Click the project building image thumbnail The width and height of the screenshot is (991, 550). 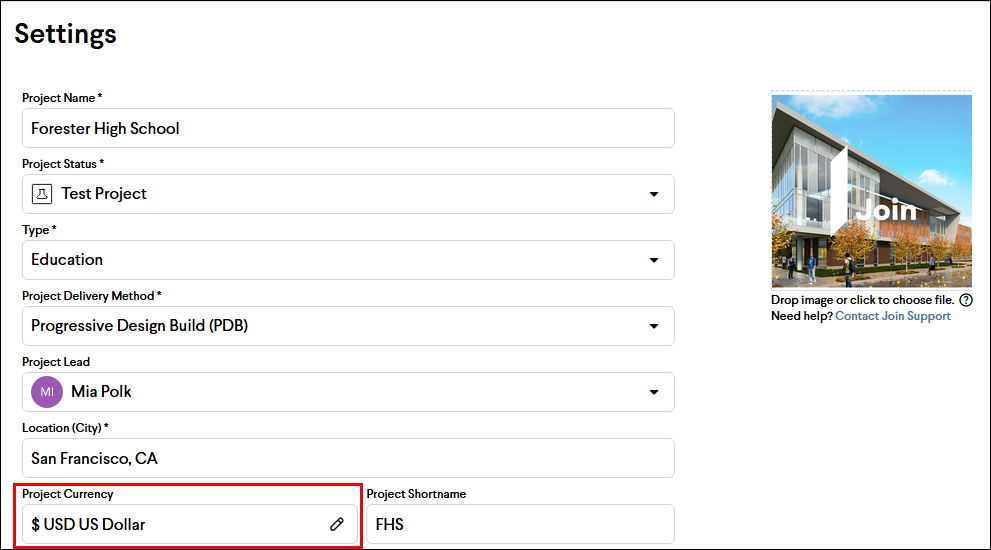click(871, 190)
